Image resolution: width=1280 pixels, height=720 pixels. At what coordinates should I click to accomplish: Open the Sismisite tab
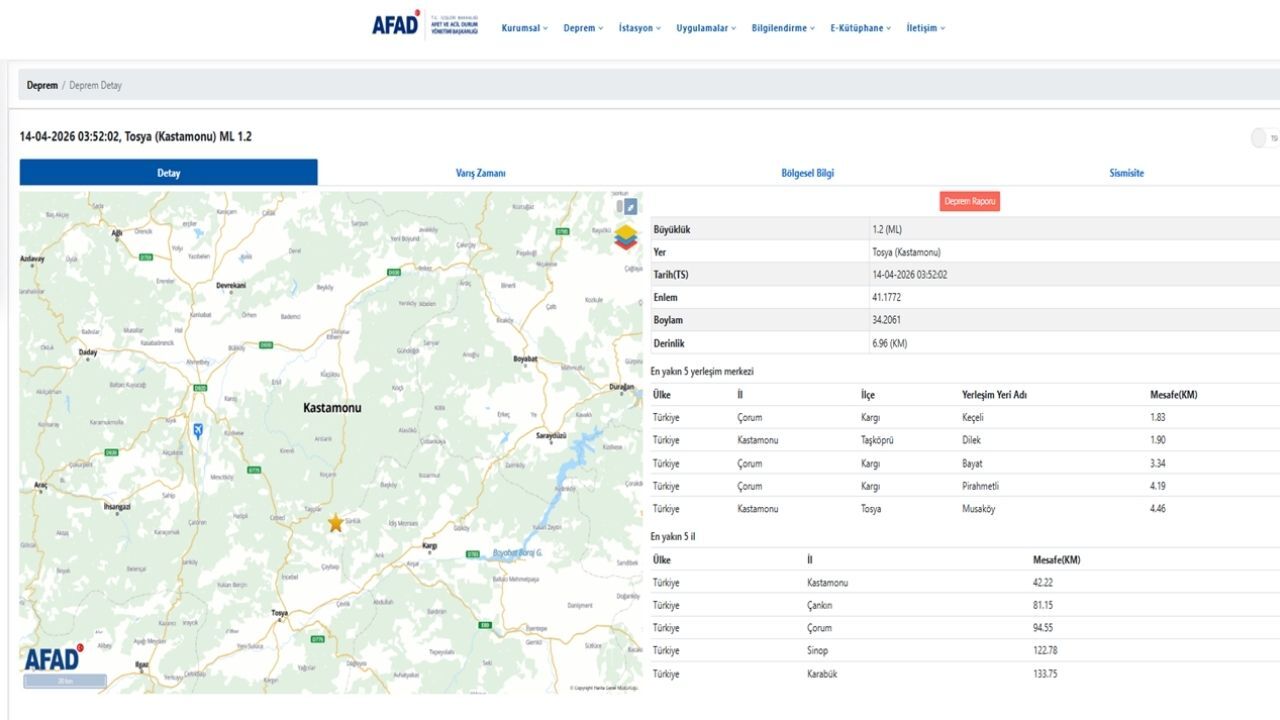point(1126,173)
